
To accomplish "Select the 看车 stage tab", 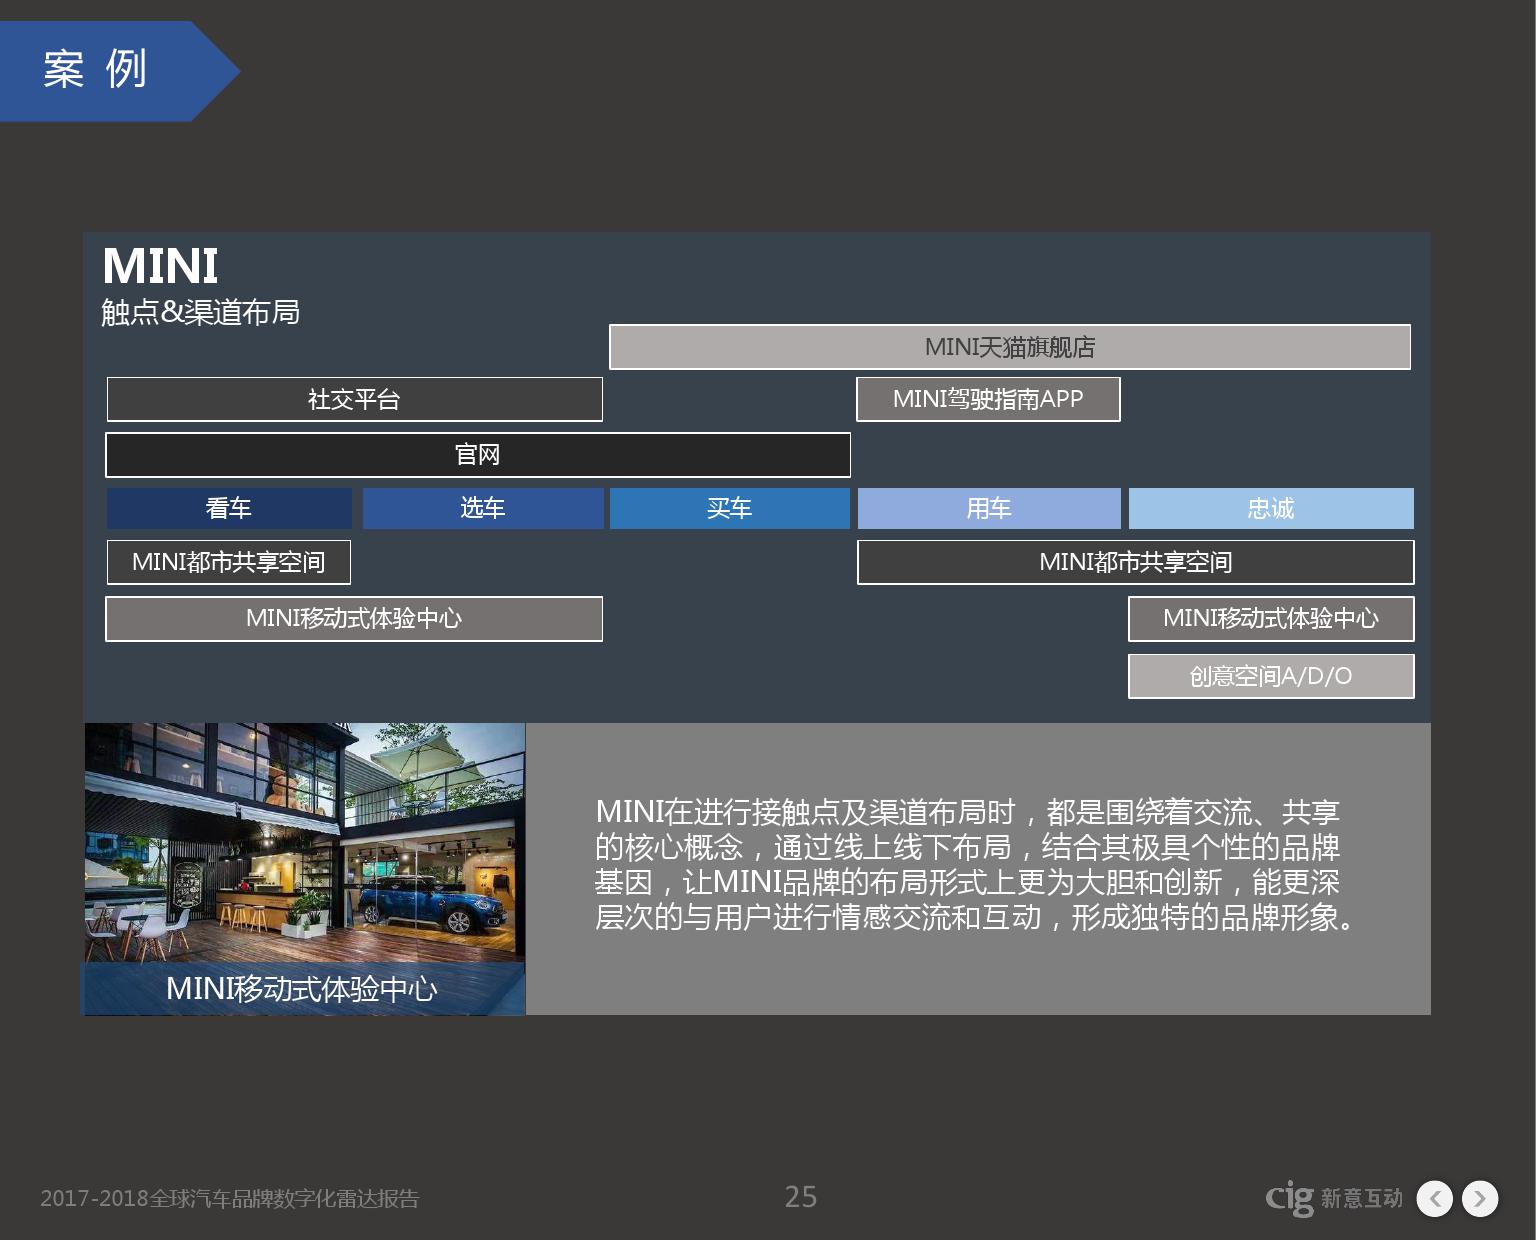I will [229, 508].
